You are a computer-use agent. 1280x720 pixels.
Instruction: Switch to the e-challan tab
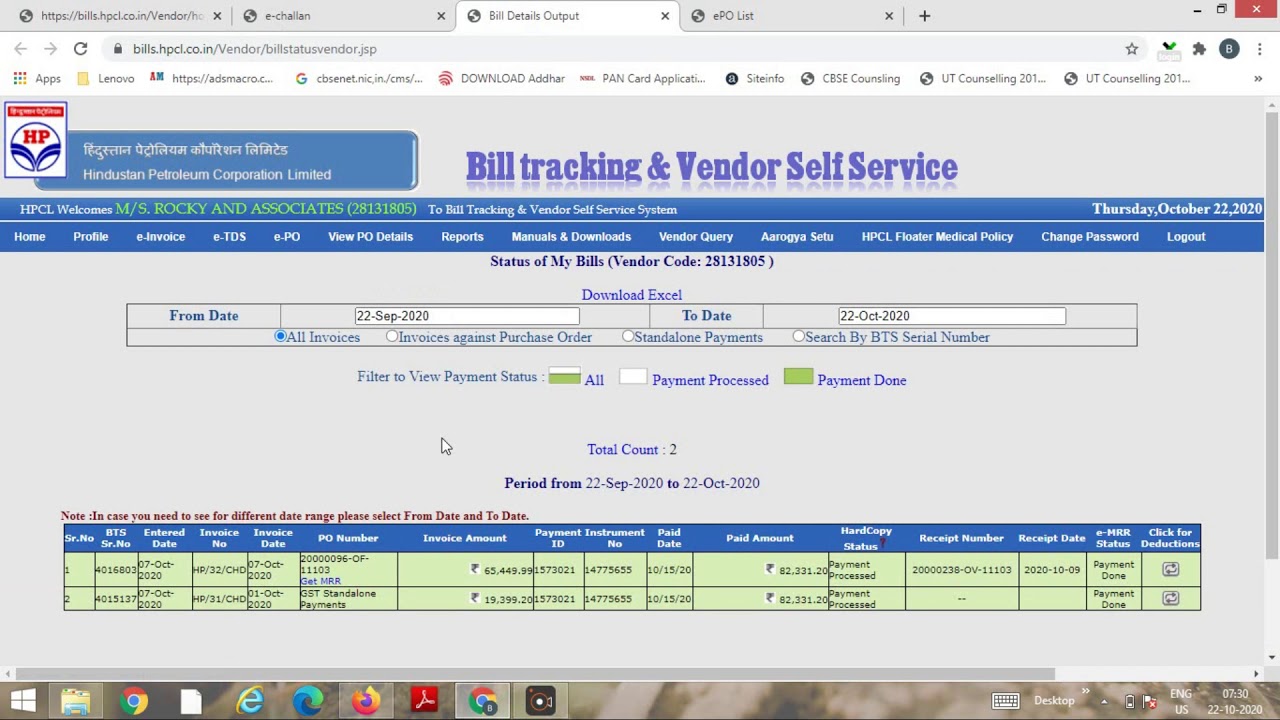pos(343,15)
